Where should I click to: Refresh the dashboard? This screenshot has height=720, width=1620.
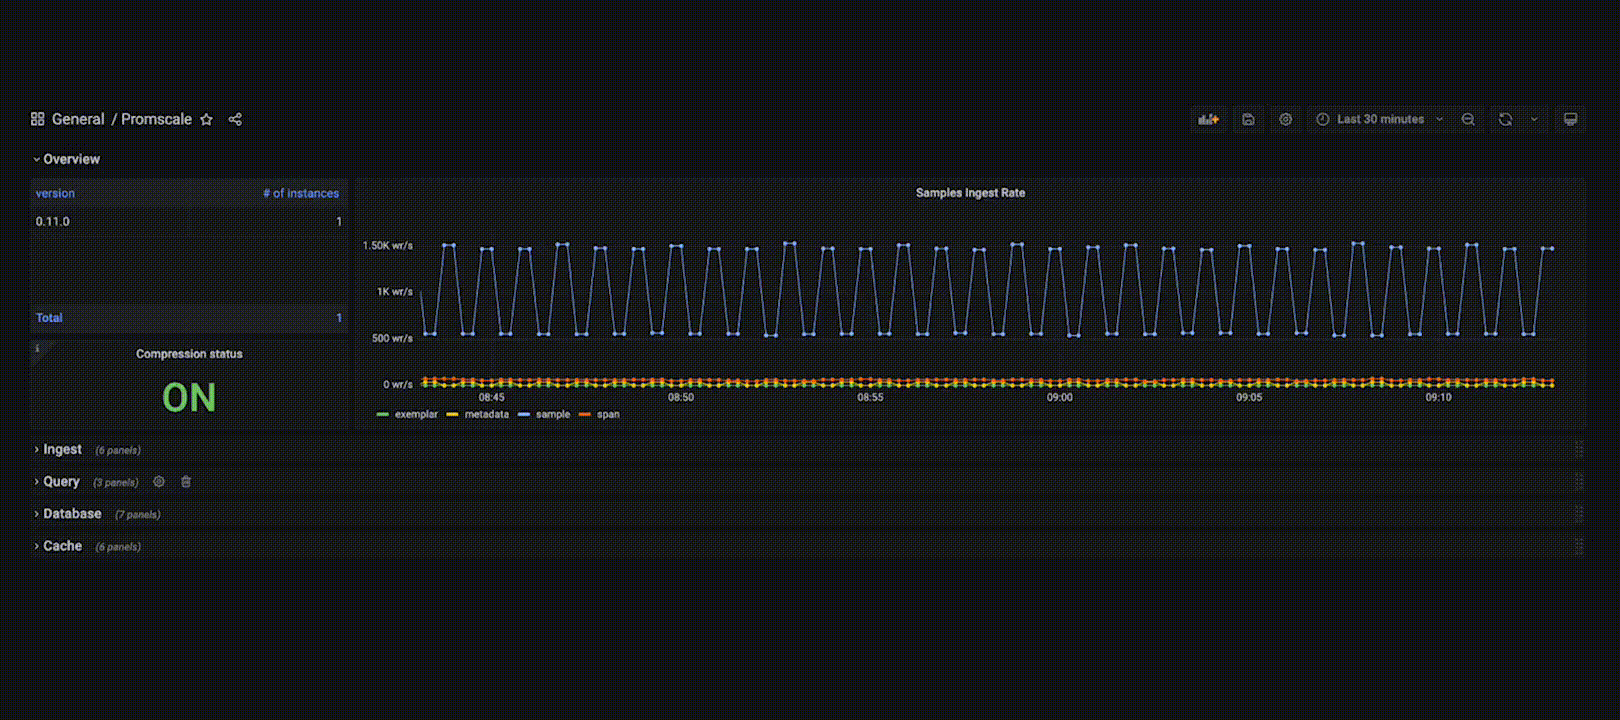1505,119
